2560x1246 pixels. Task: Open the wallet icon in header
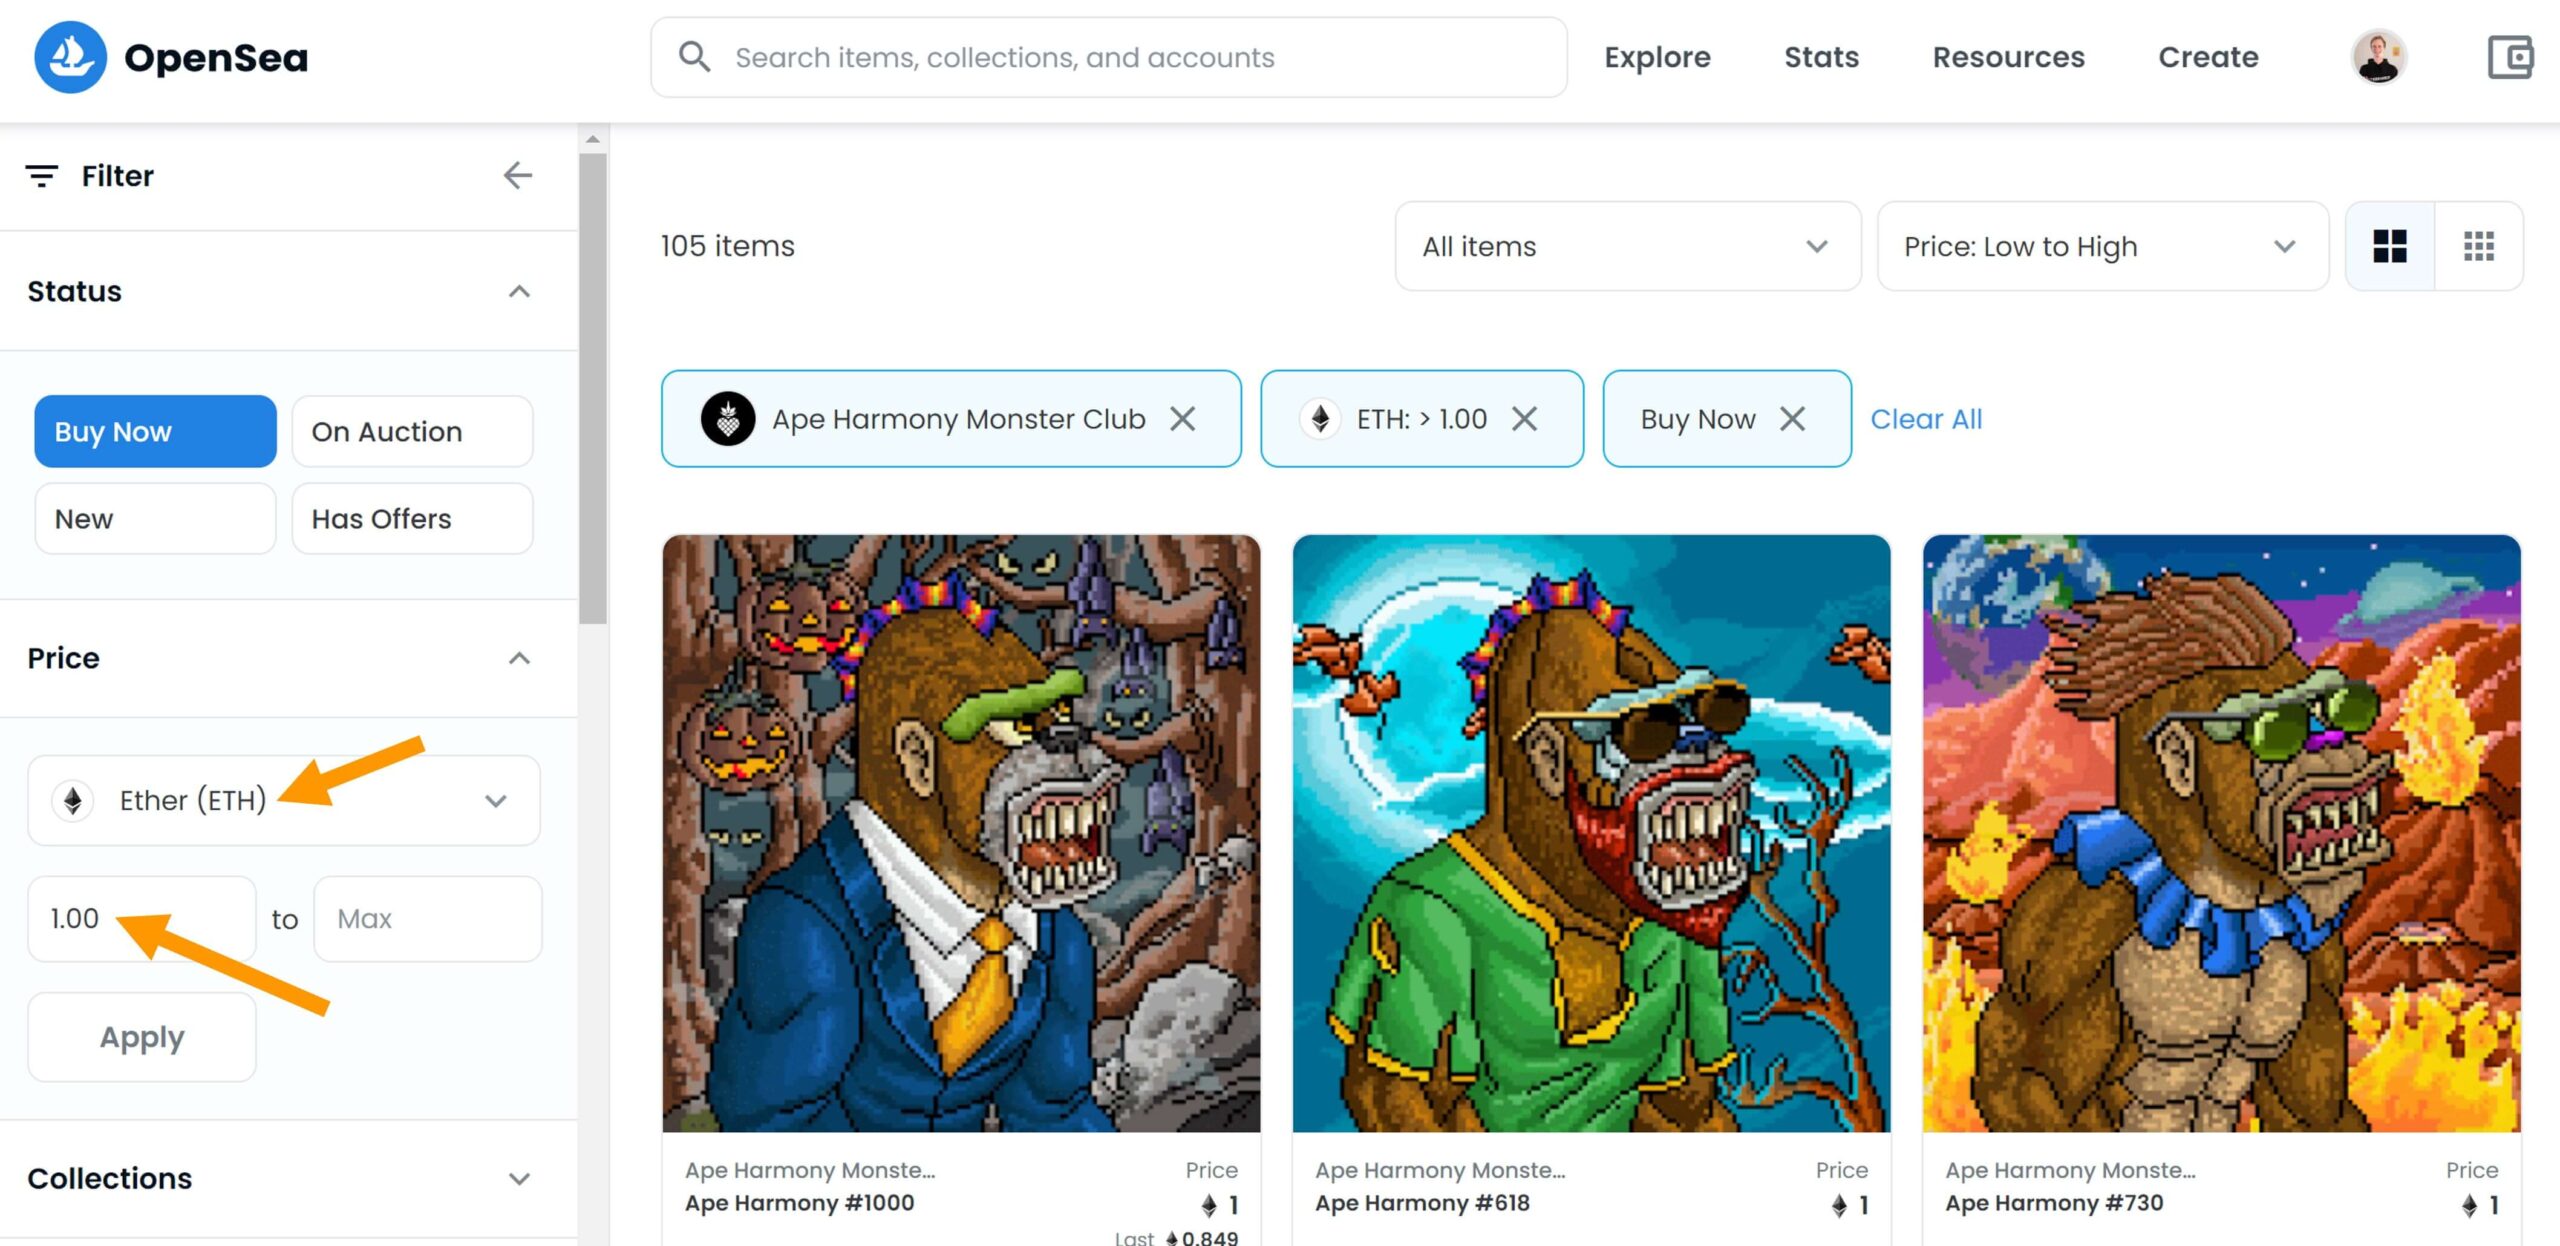pos(2509,57)
